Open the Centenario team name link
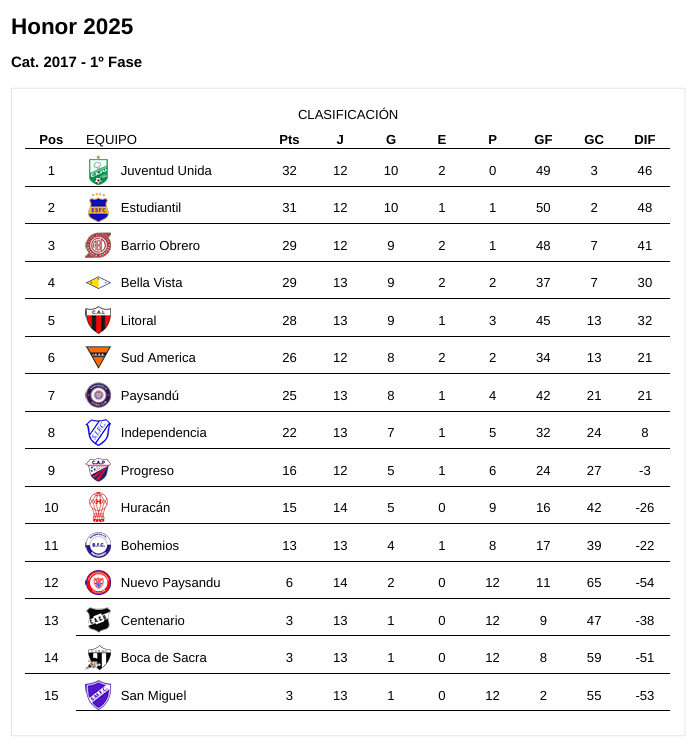Screen dimensions: 694x748 point(152,620)
